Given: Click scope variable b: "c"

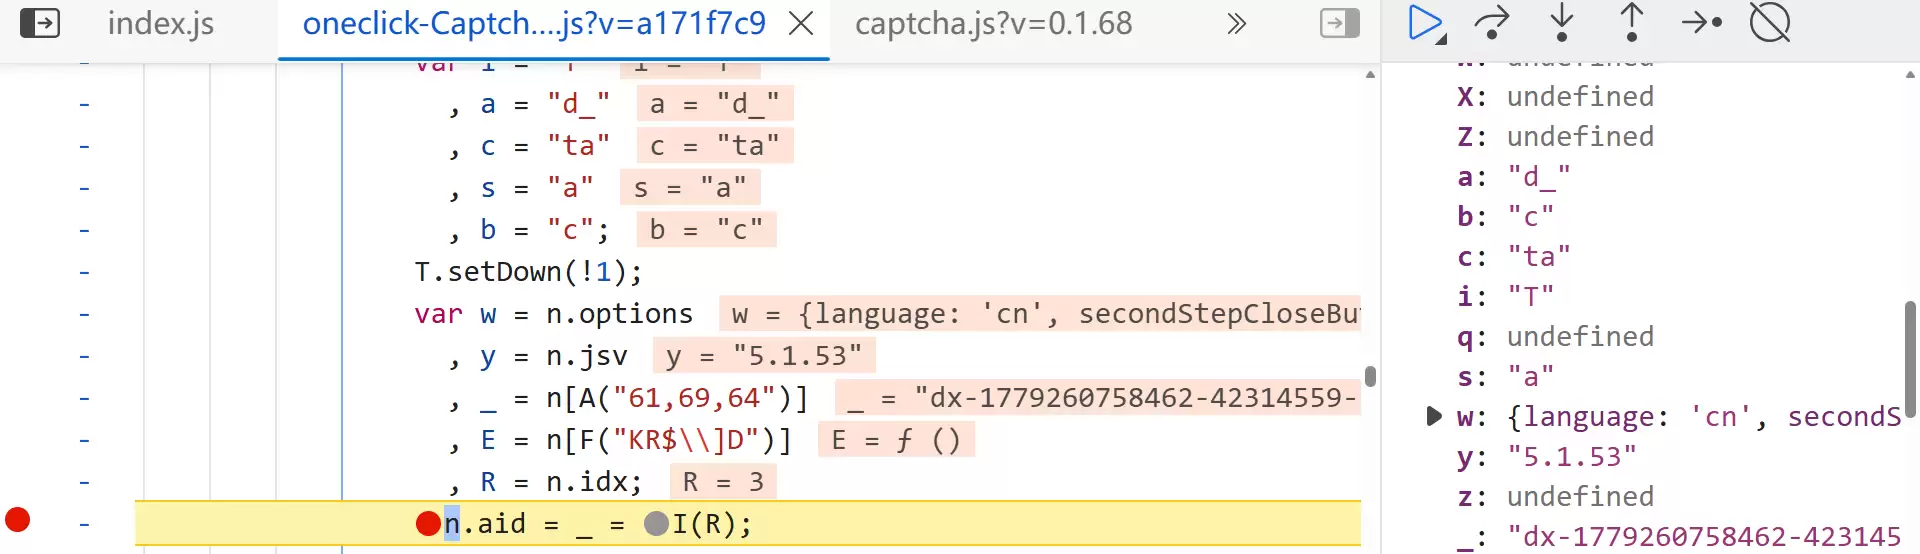Looking at the screenshot, I should click(1505, 217).
